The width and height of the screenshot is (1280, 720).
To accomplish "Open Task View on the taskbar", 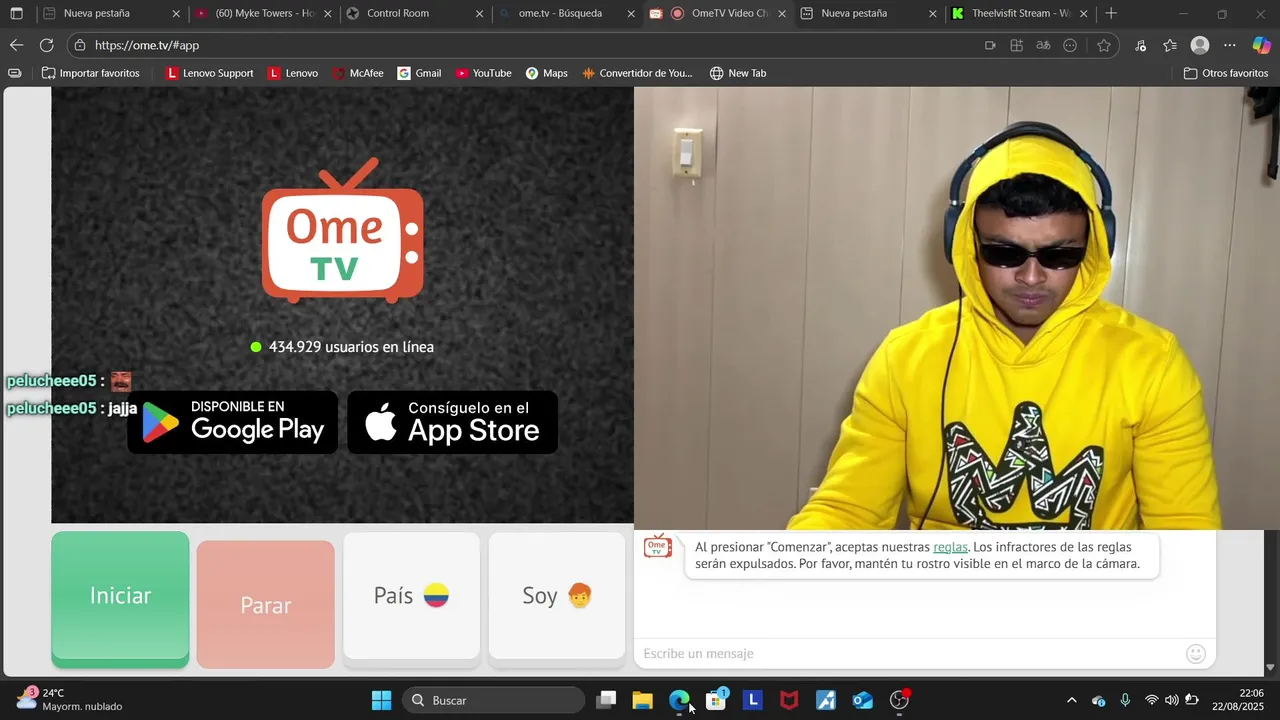I will point(606,701).
